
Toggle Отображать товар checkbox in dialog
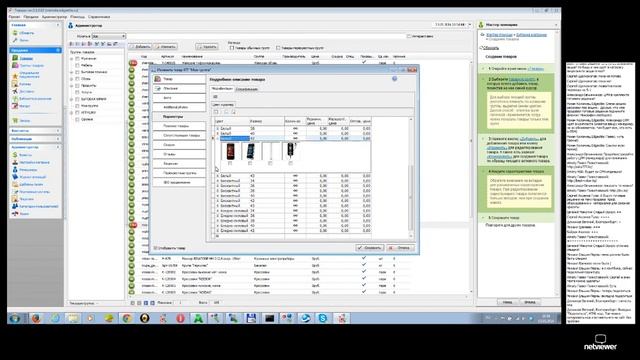click(155, 248)
